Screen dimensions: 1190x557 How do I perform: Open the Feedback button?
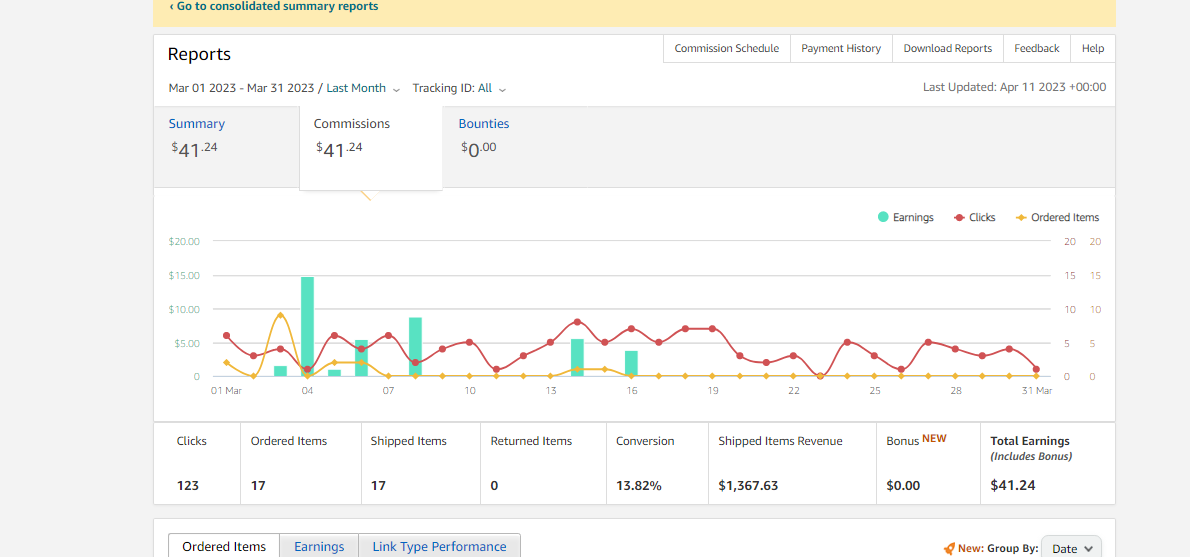(1037, 49)
